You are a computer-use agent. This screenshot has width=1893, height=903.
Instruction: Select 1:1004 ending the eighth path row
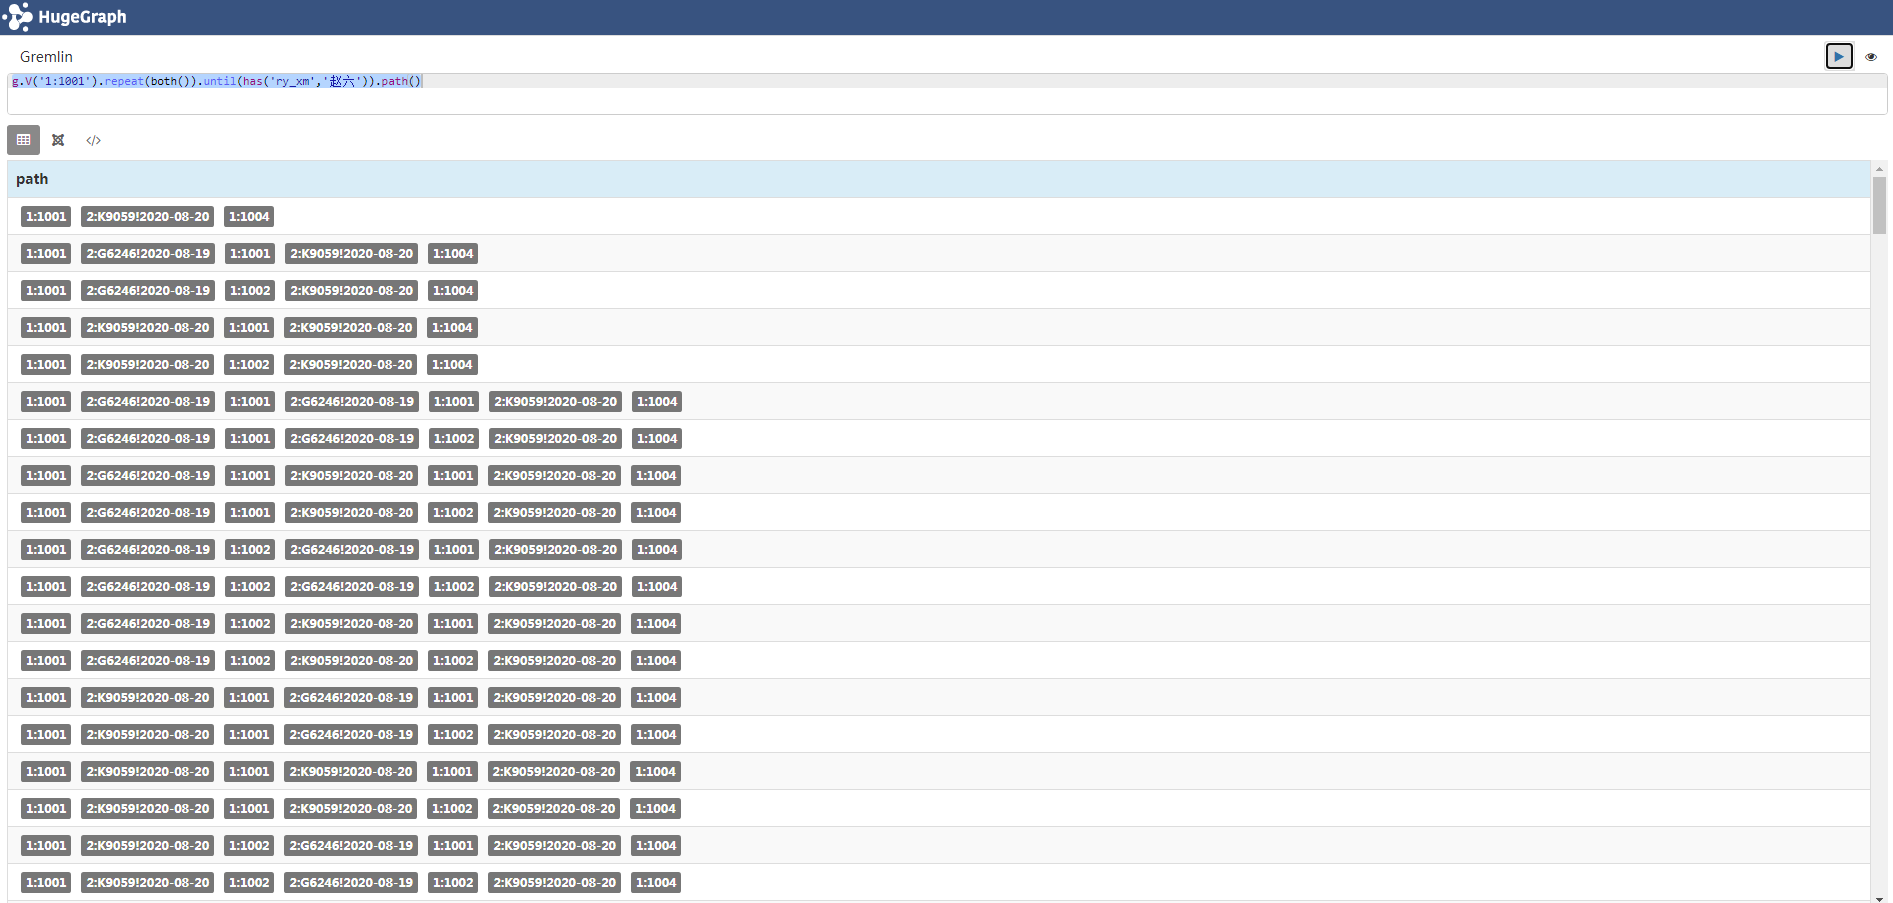[x=656, y=476]
